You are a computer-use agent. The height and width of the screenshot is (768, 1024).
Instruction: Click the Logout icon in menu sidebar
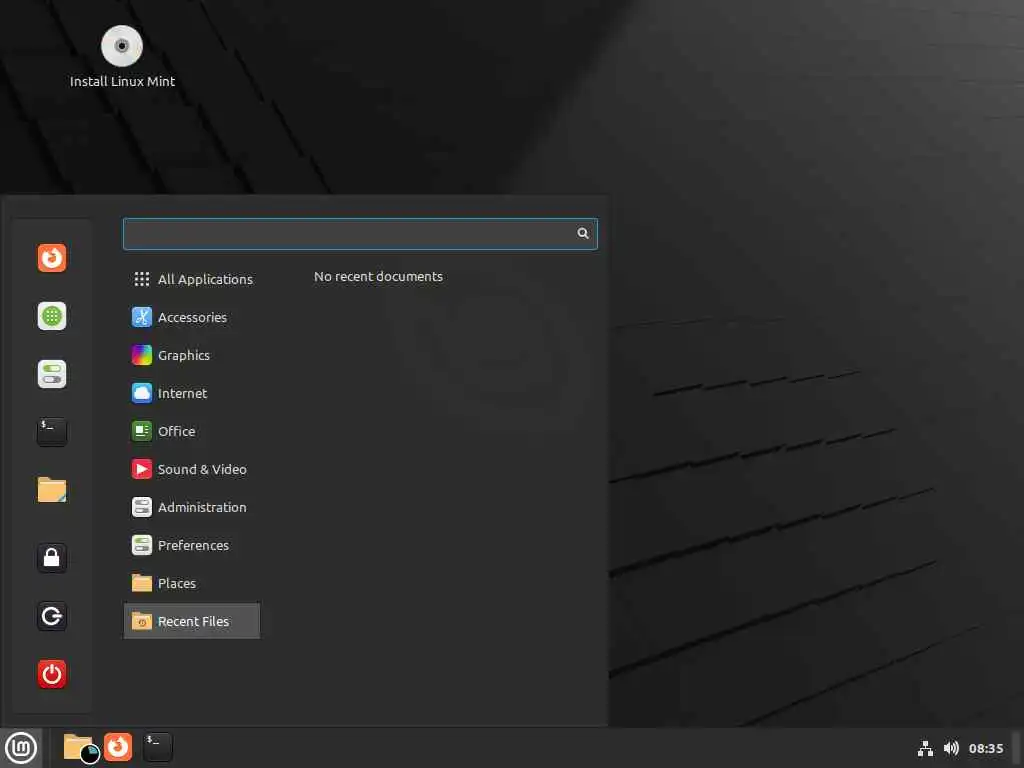tap(52, 616)
